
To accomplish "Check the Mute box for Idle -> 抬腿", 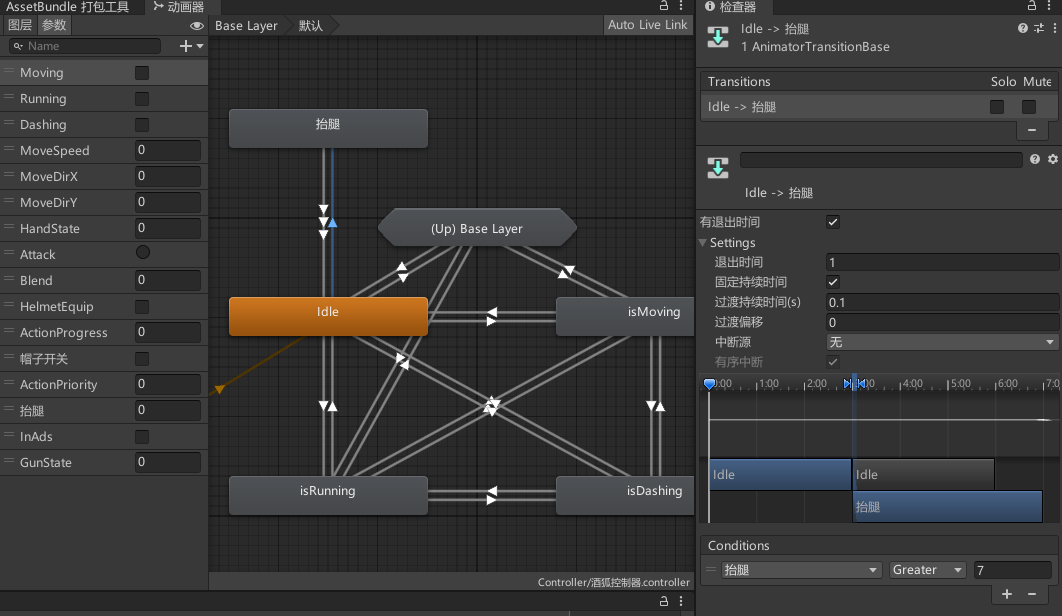I will tap(1028, 107).
